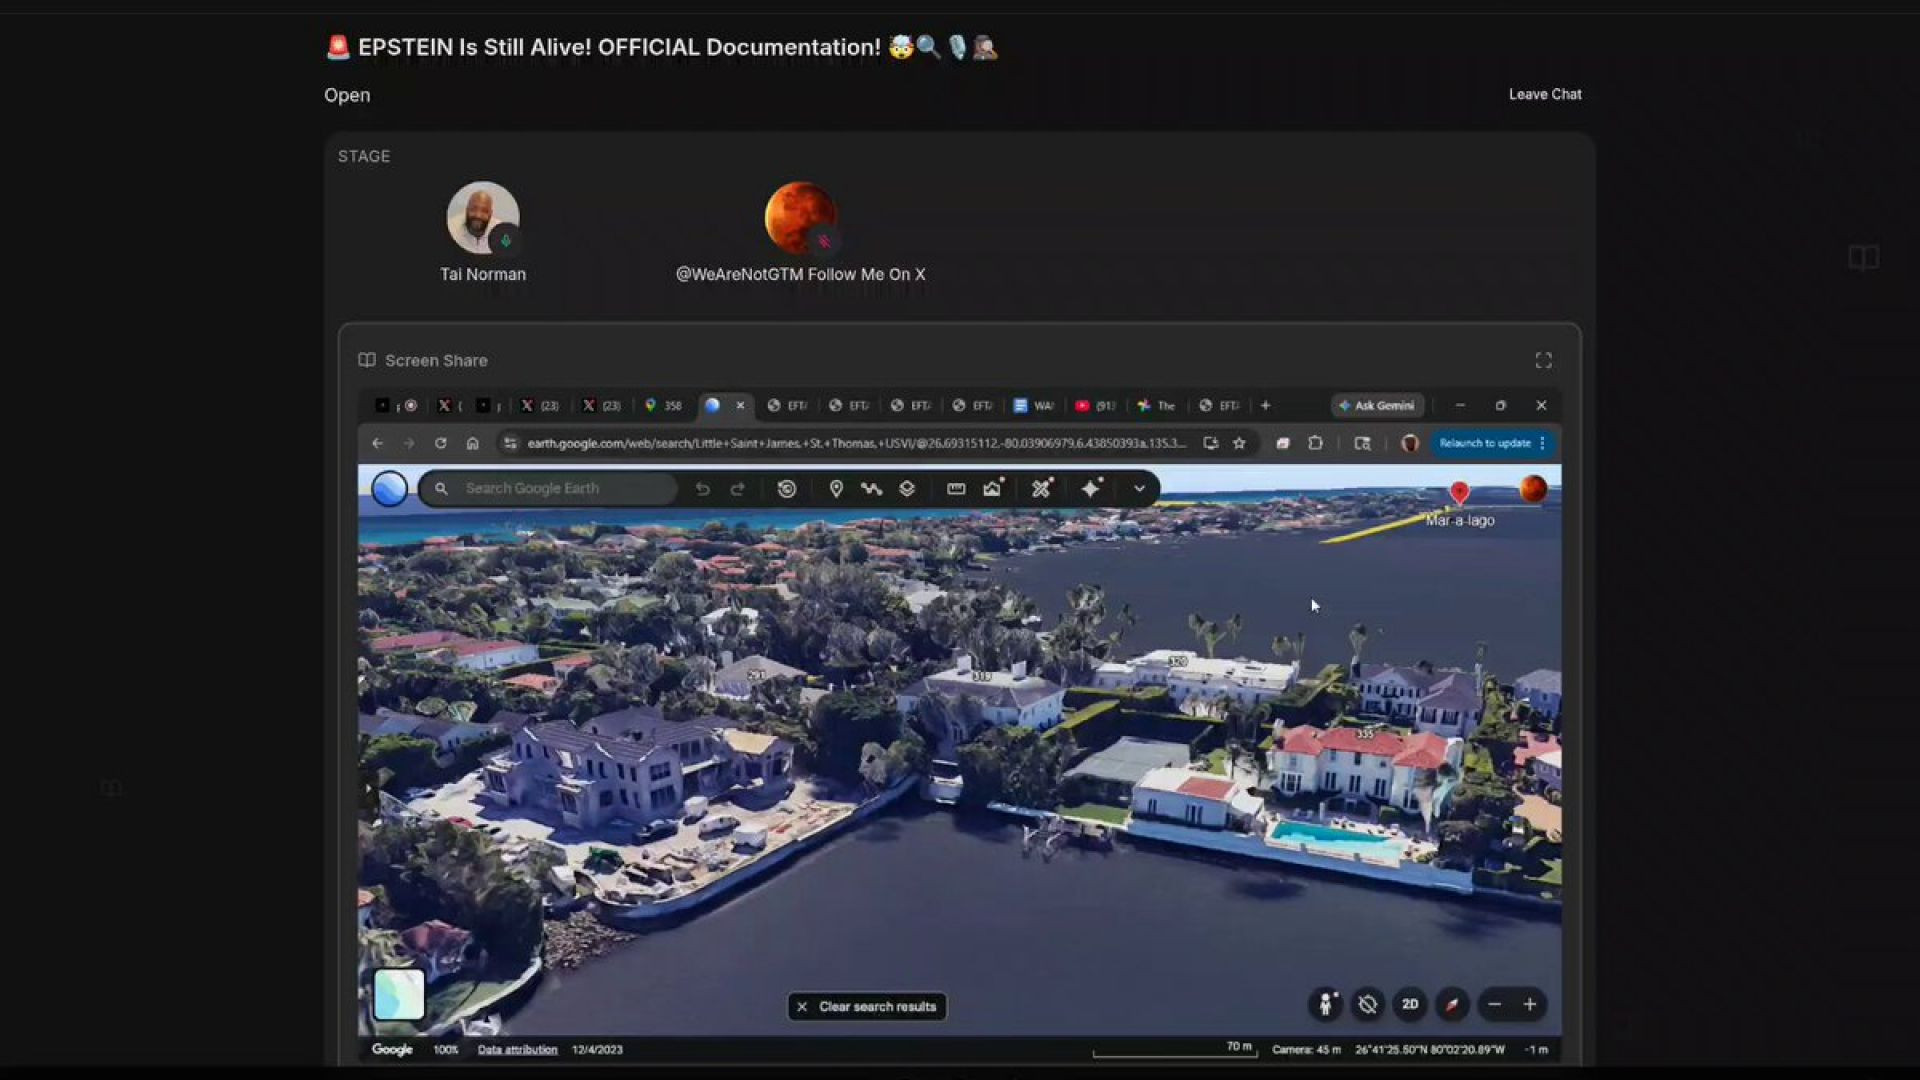Open historical imagery clock icon

[x=787, y=488]
